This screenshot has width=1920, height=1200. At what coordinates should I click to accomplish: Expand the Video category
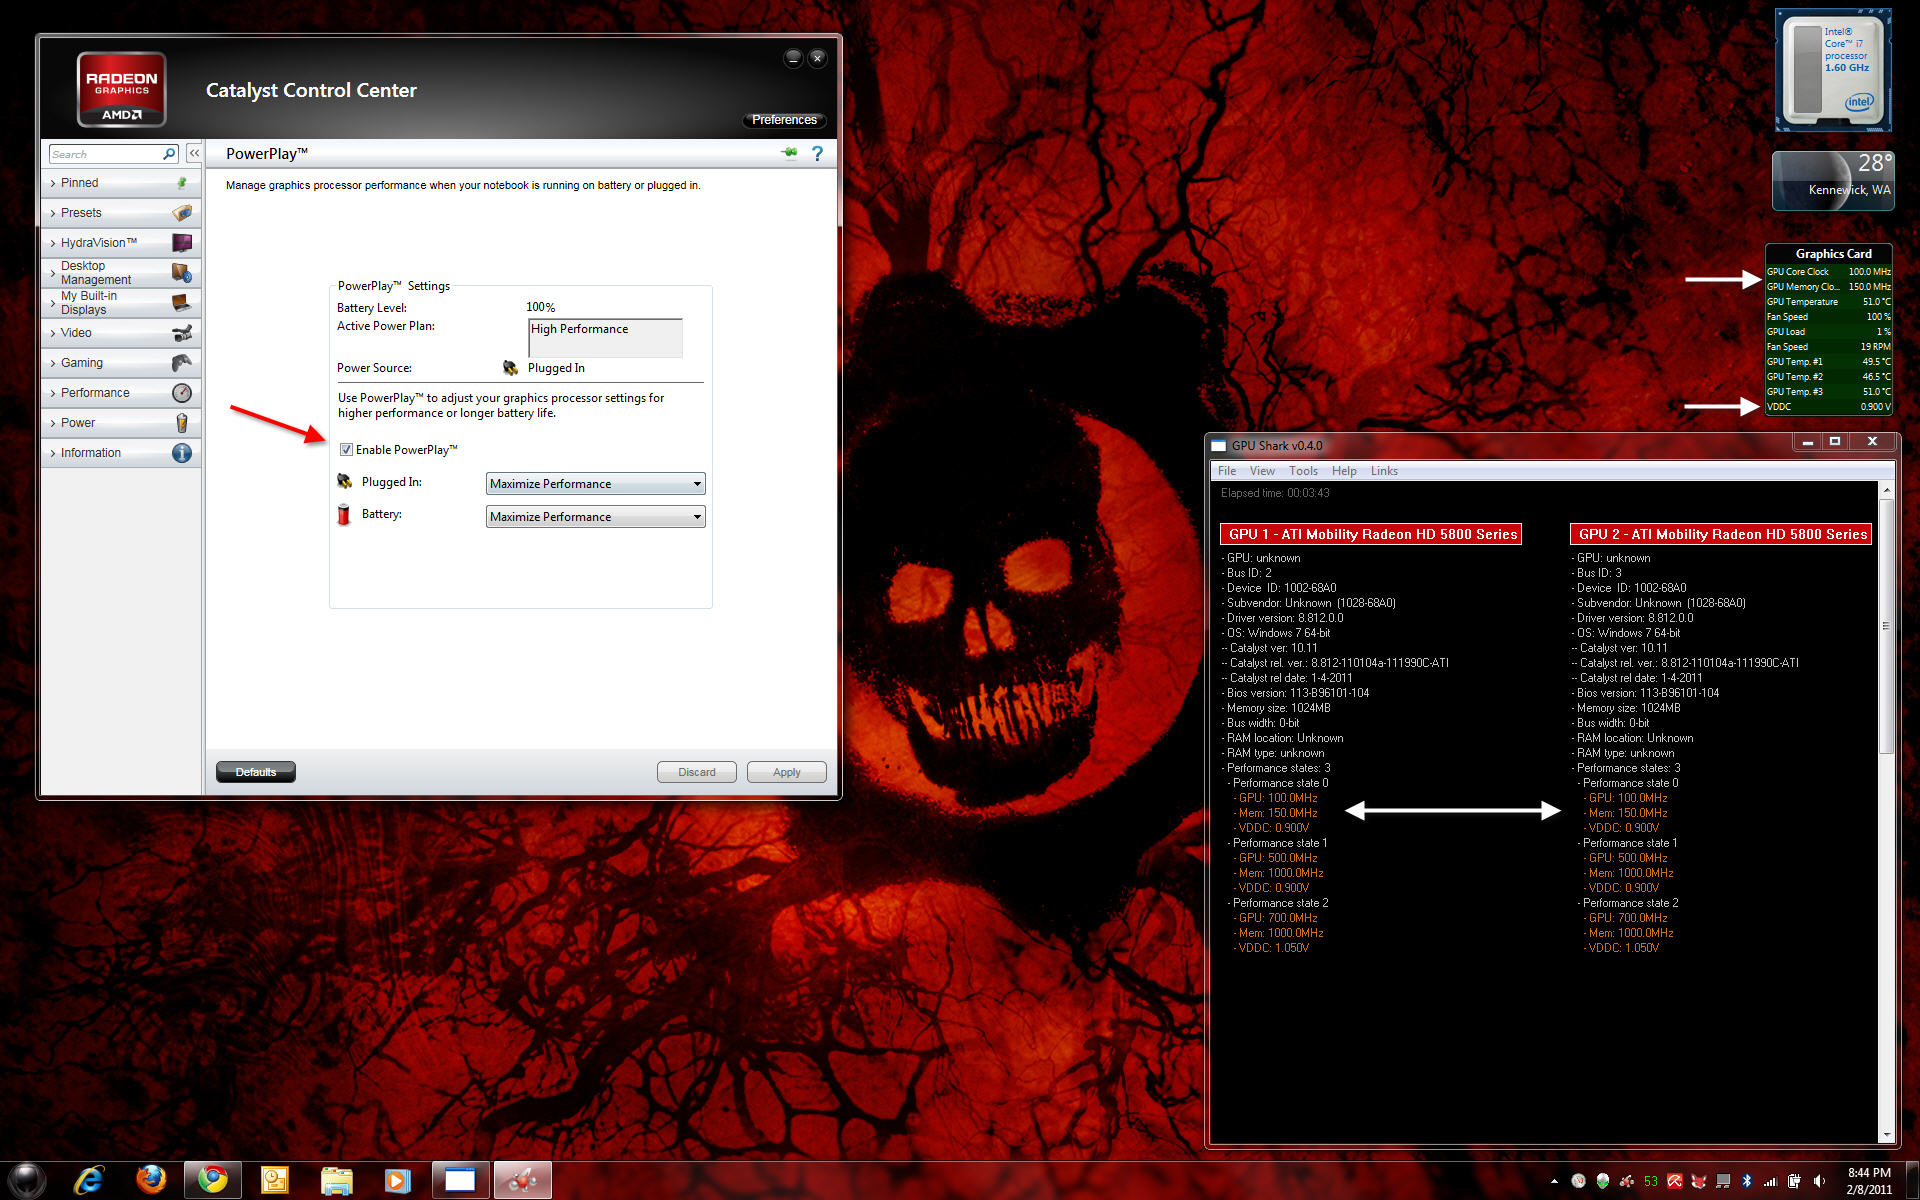point(121,333)
